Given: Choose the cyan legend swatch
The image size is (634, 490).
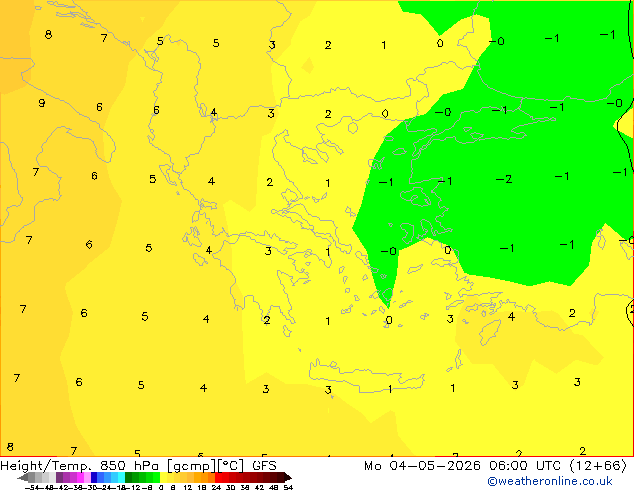Looking at the screenshot, I should click(x=121, y=477).
